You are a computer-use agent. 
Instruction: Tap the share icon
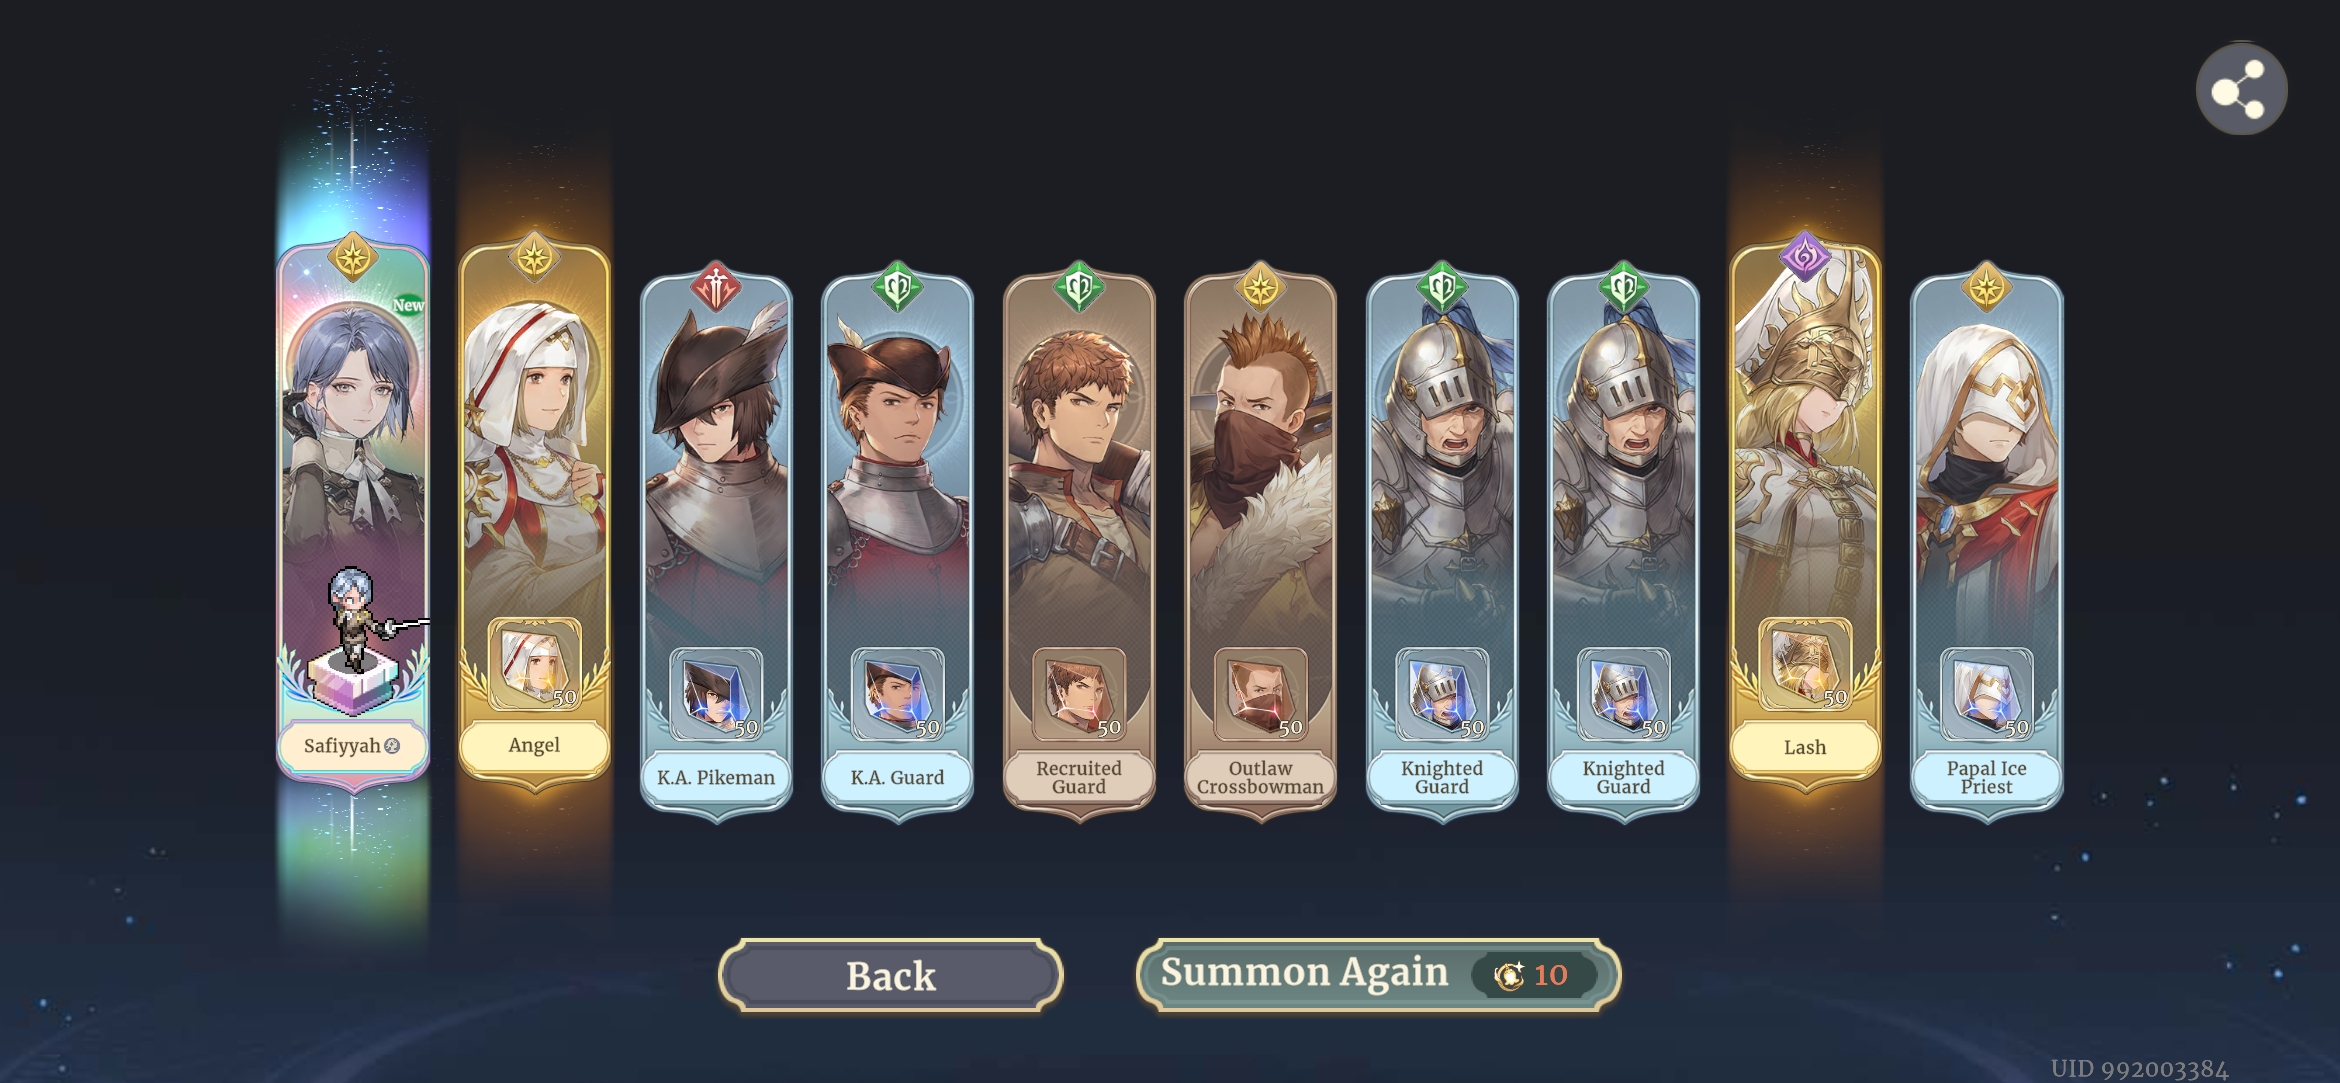pyautogui.click(x=2241, y=89)
